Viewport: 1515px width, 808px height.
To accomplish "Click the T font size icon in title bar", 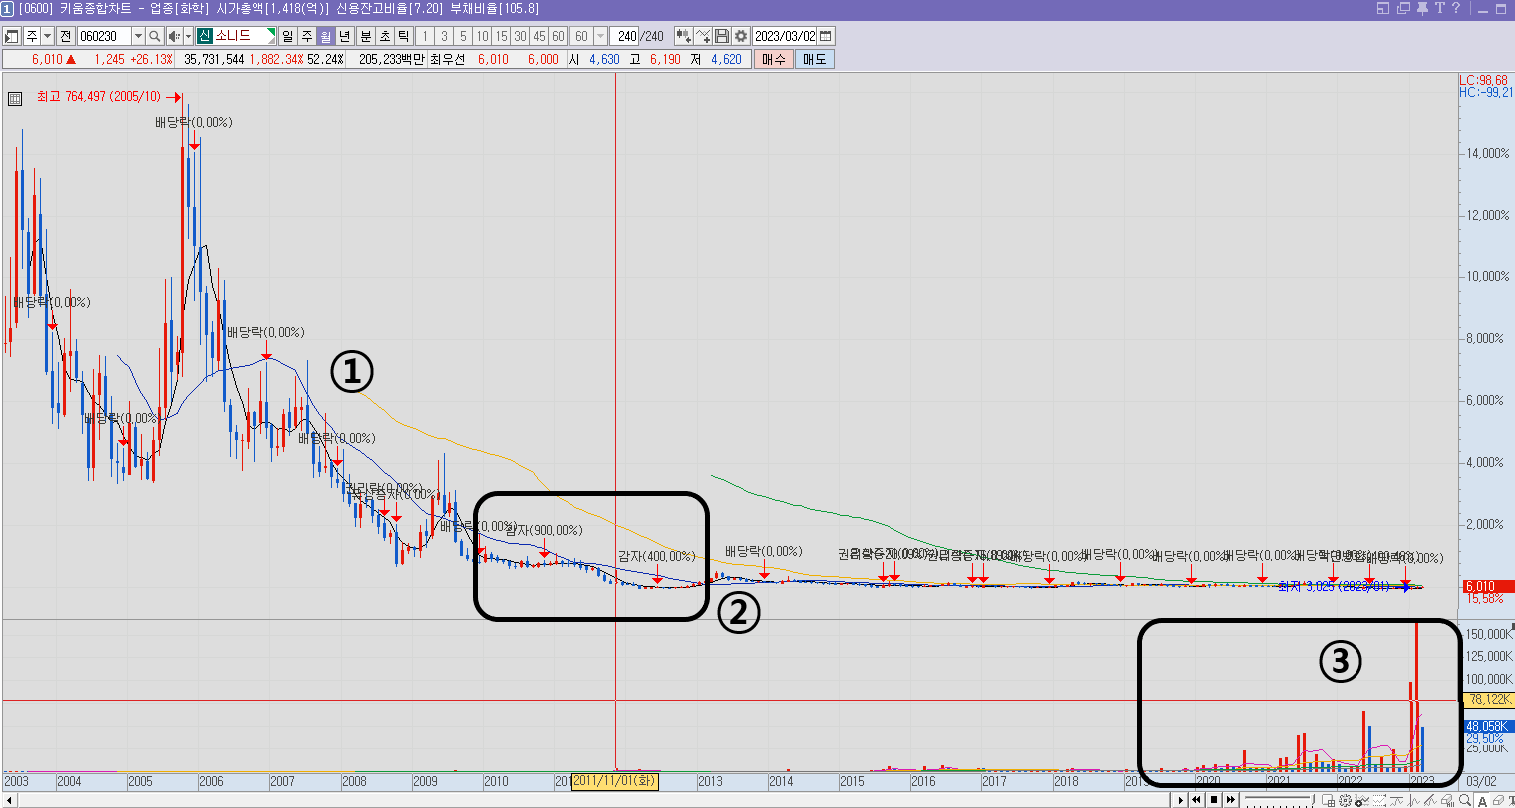I will (x=1439, y=8).
